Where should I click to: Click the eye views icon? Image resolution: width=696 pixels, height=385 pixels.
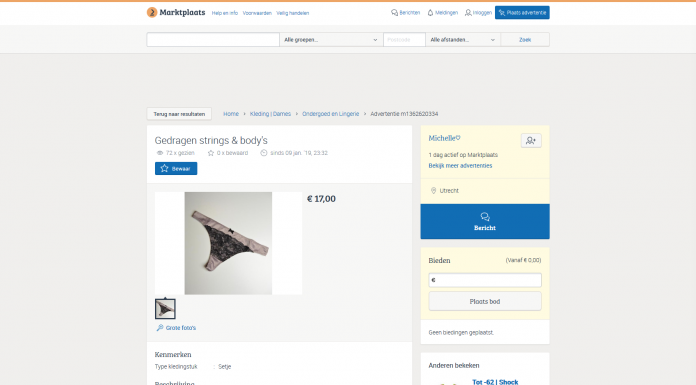(x=160, y=153)
